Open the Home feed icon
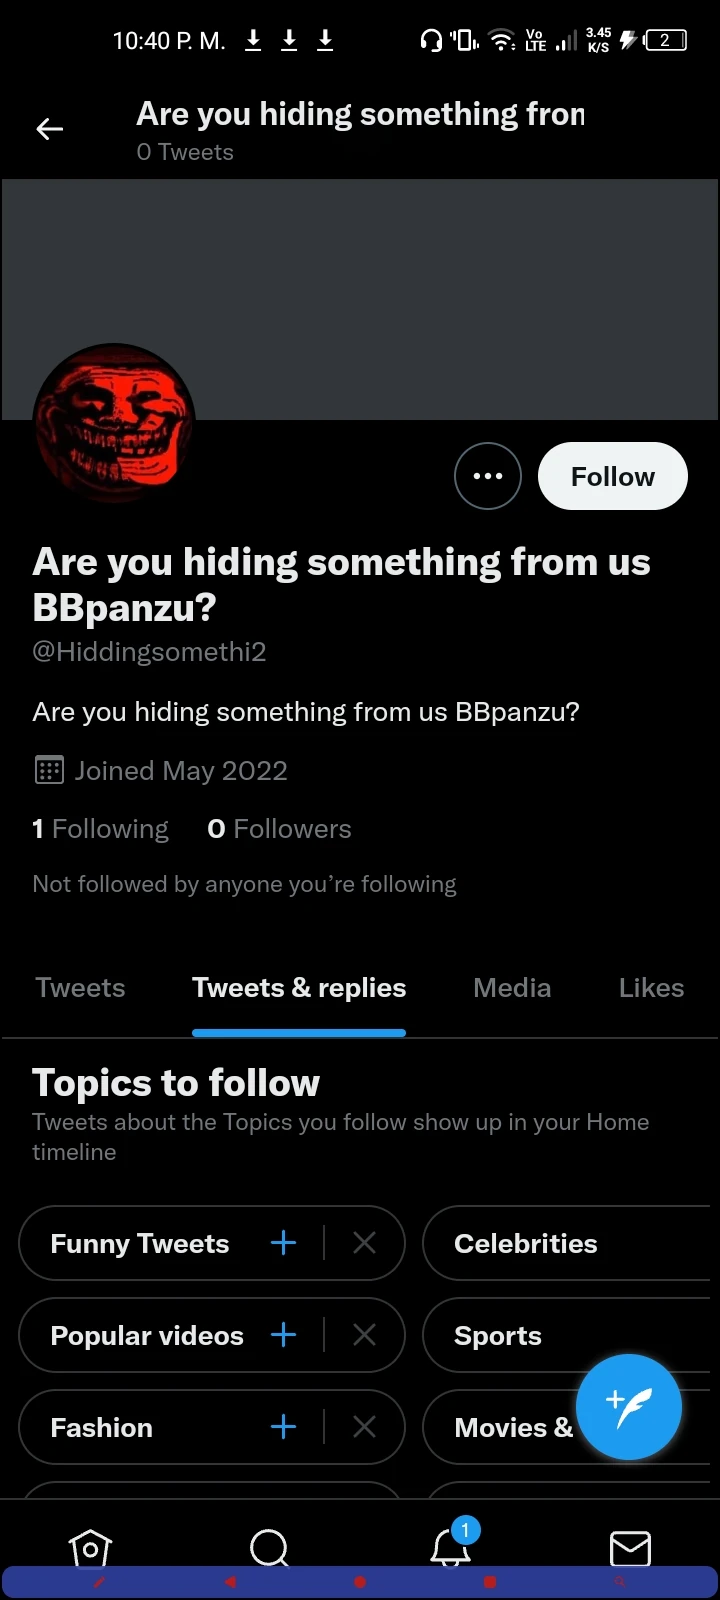 [90, 1548]
